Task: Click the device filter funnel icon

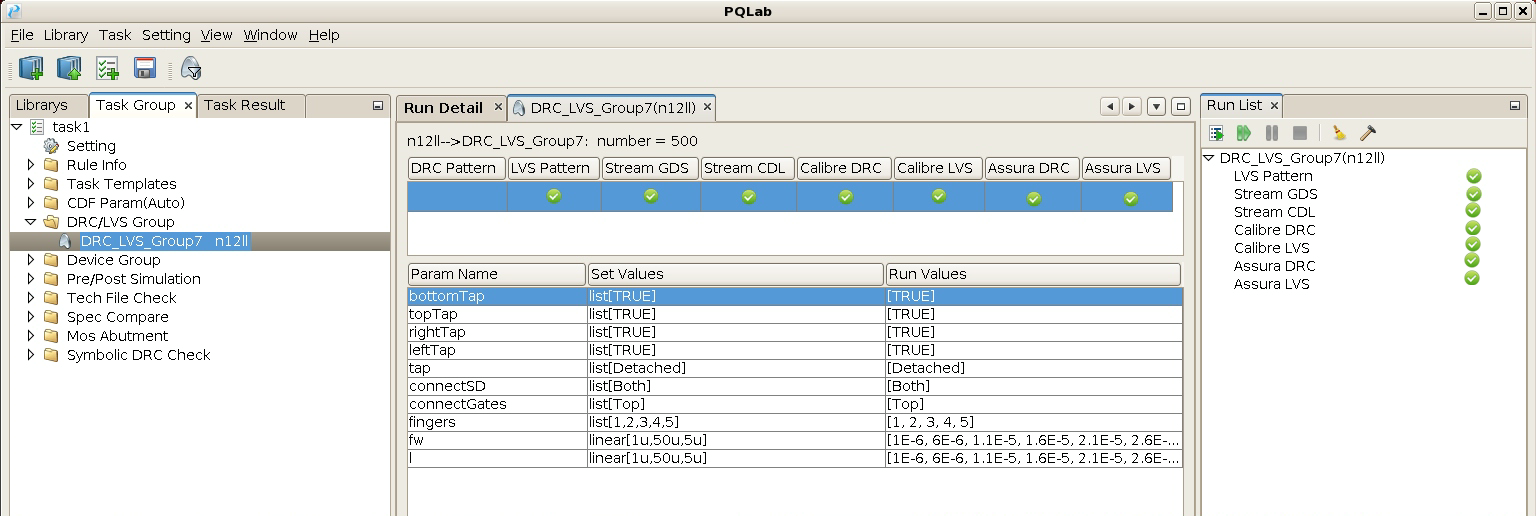Action: (x=191, y=68)
